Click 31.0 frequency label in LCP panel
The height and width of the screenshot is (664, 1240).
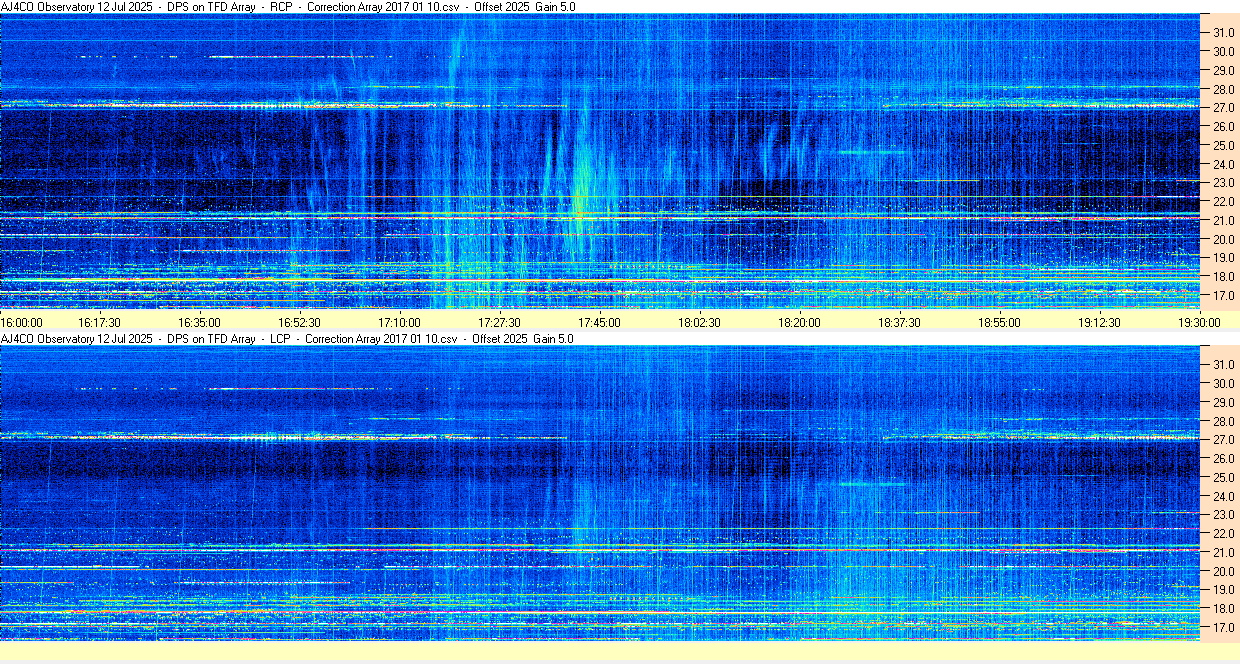click(1223, 365)
